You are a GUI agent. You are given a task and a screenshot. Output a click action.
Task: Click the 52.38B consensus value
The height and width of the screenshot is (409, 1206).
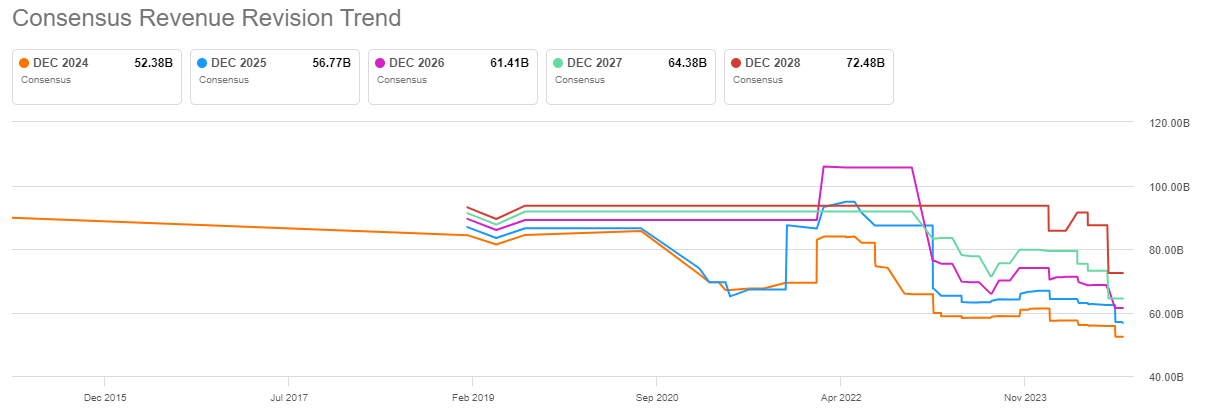(x=153, y=63)
